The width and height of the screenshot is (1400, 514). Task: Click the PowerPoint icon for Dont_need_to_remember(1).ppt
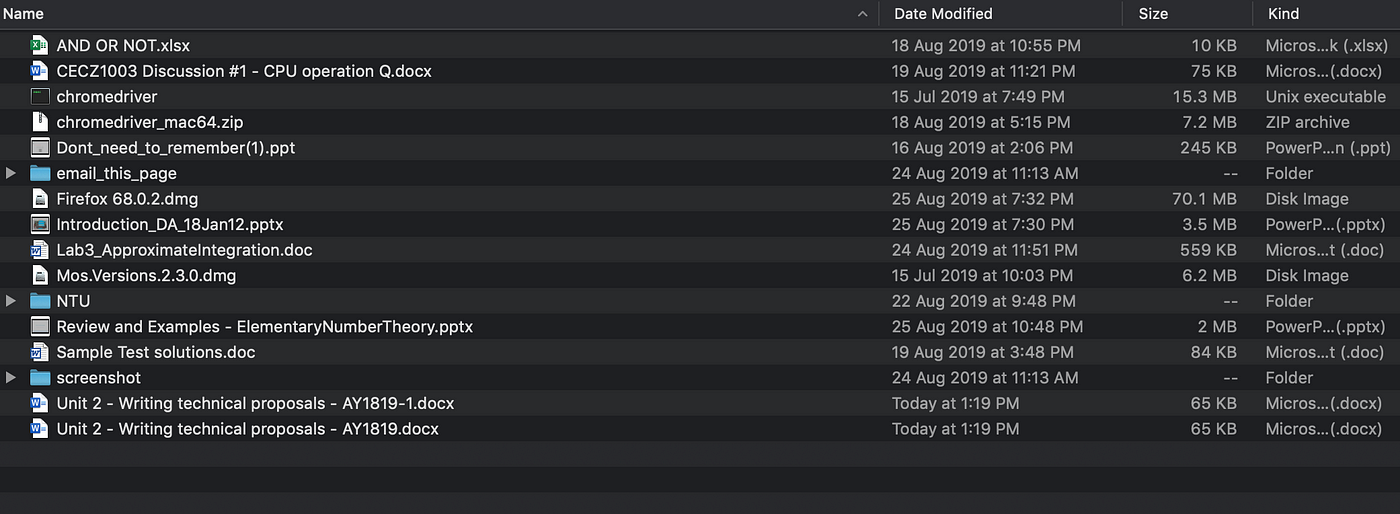(39, 148)
